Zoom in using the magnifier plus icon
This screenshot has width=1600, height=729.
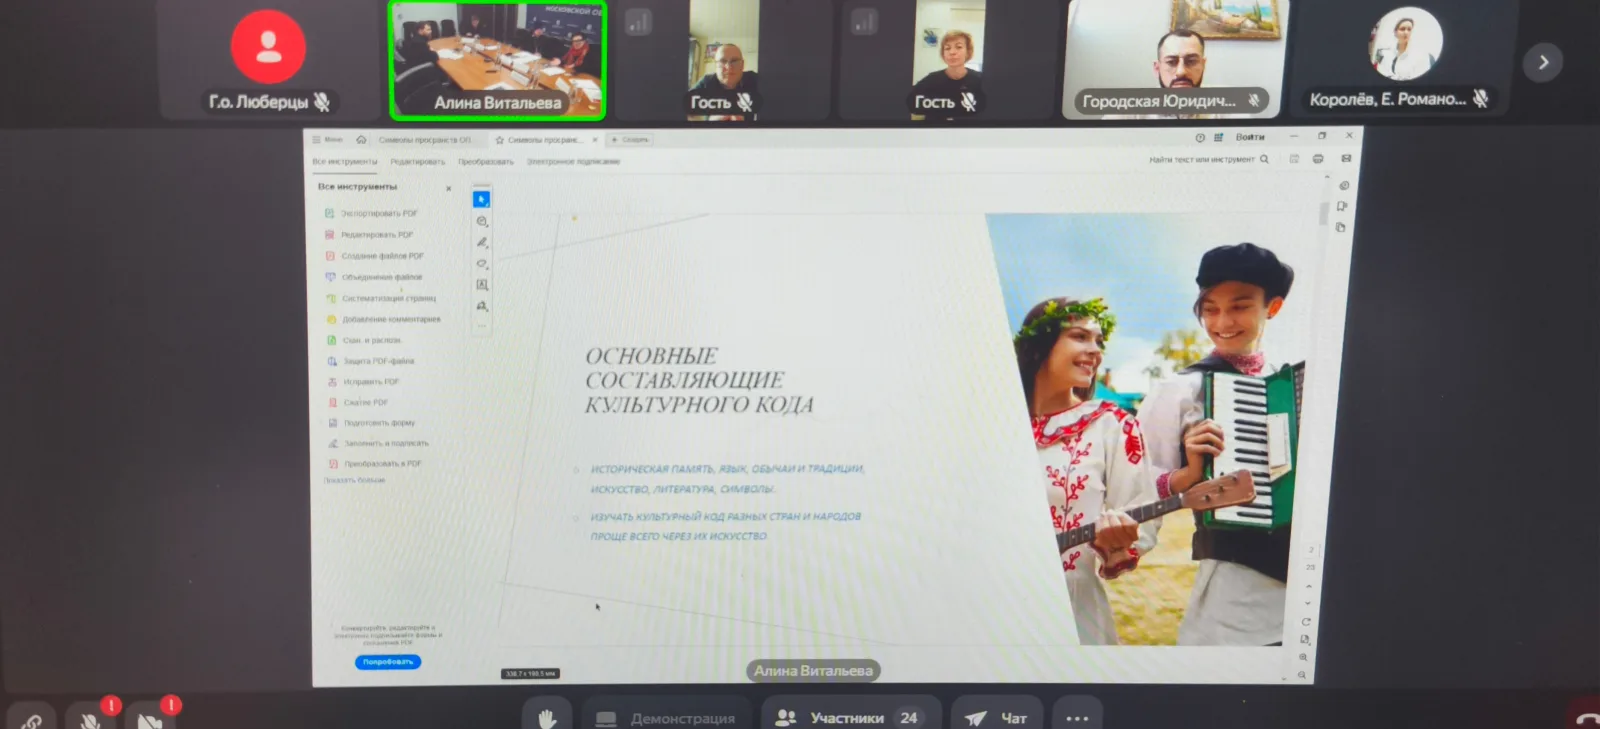(1303, 657)
